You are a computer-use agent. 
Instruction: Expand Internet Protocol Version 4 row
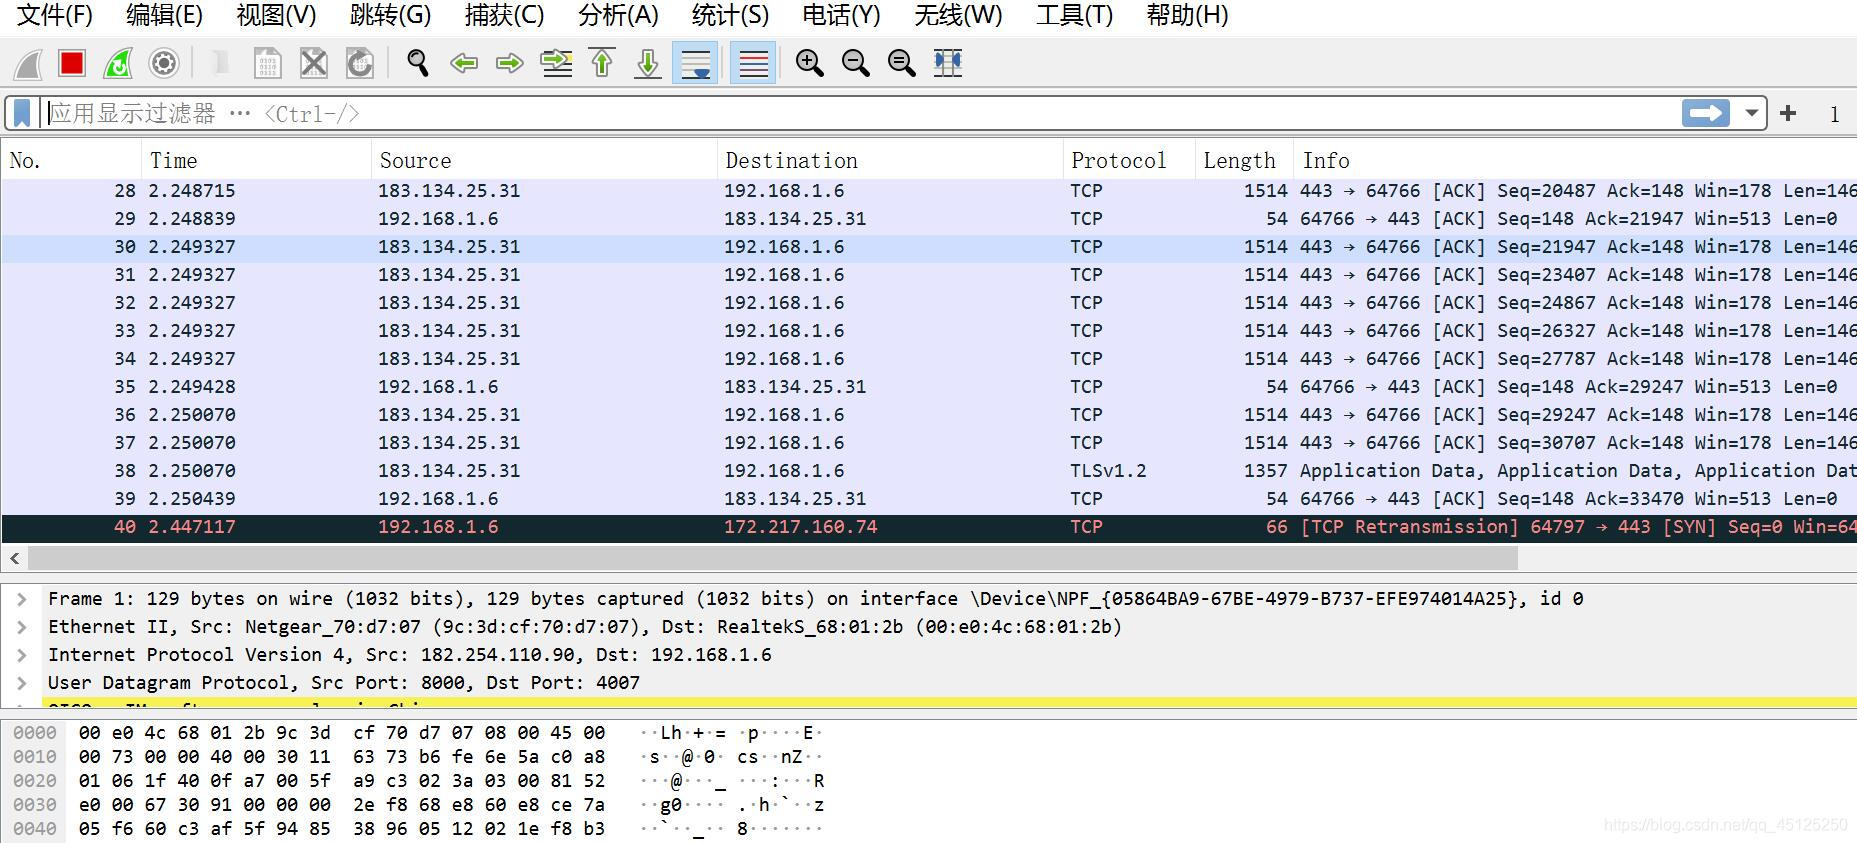21,655
